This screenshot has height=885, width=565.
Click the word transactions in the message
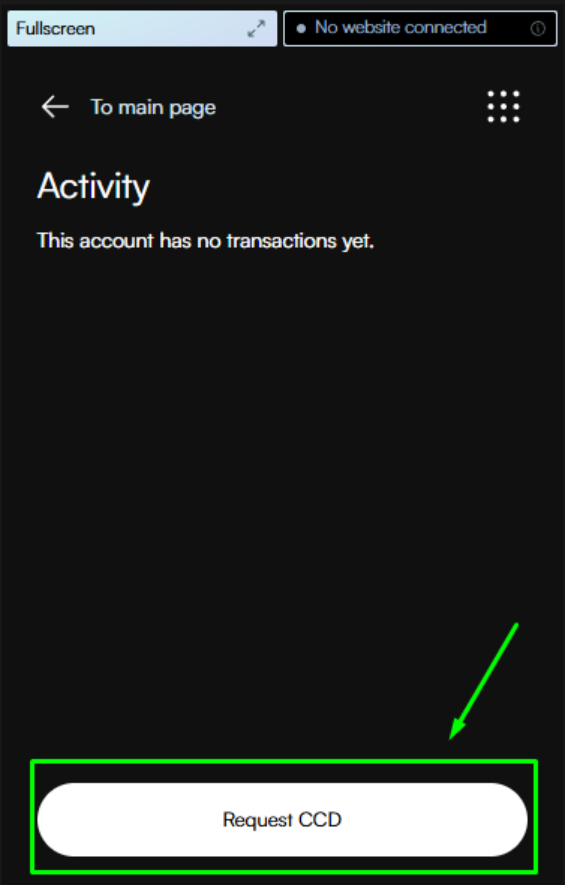click(282, 241)
